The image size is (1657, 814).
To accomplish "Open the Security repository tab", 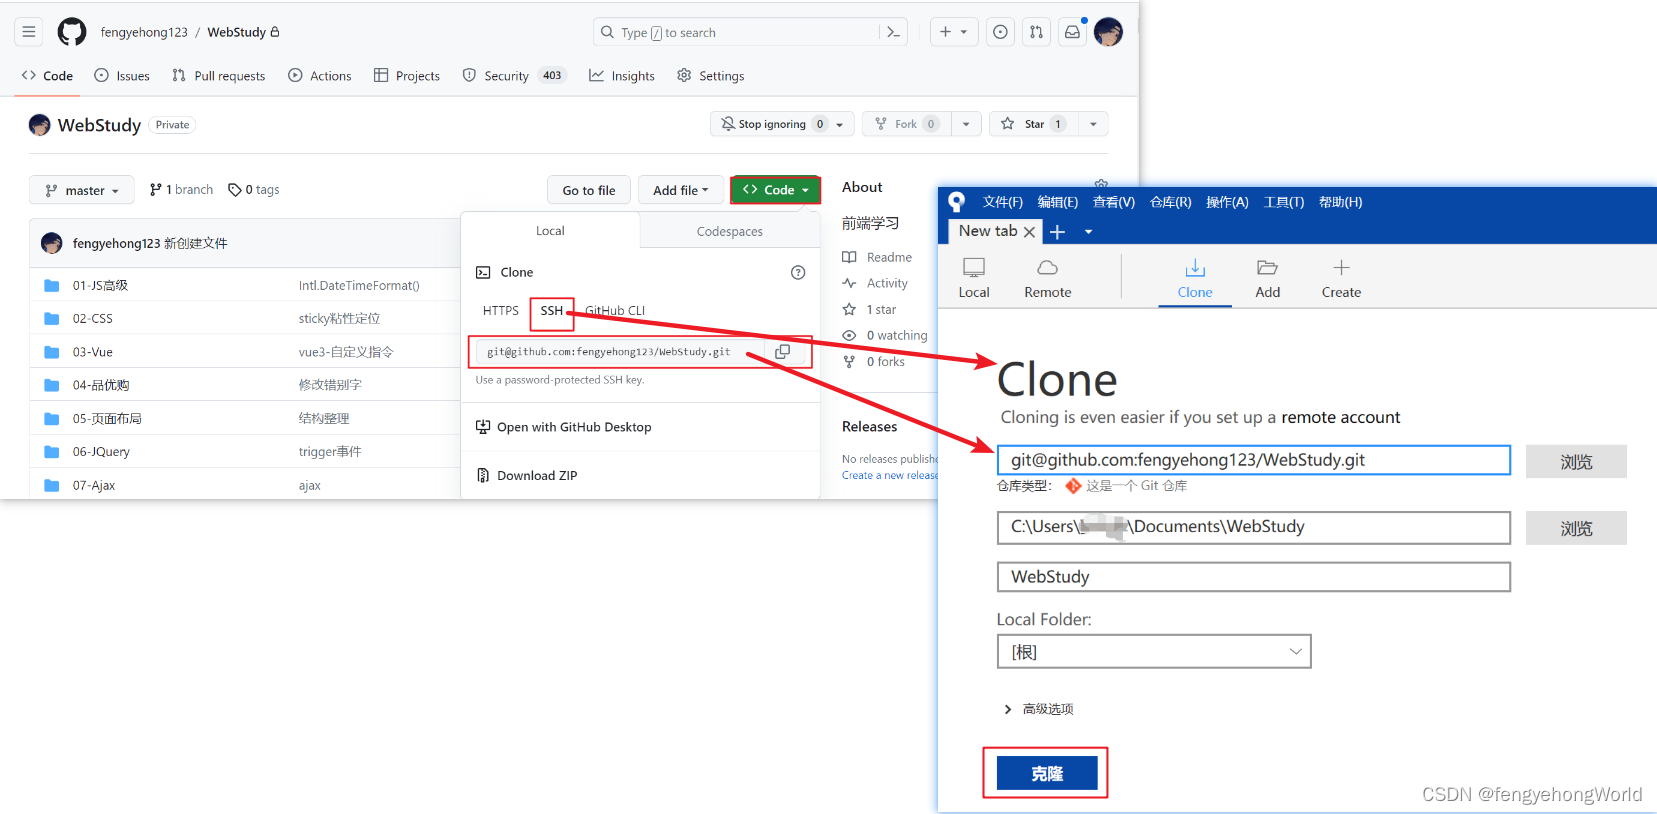I will [x=514, y=76].
